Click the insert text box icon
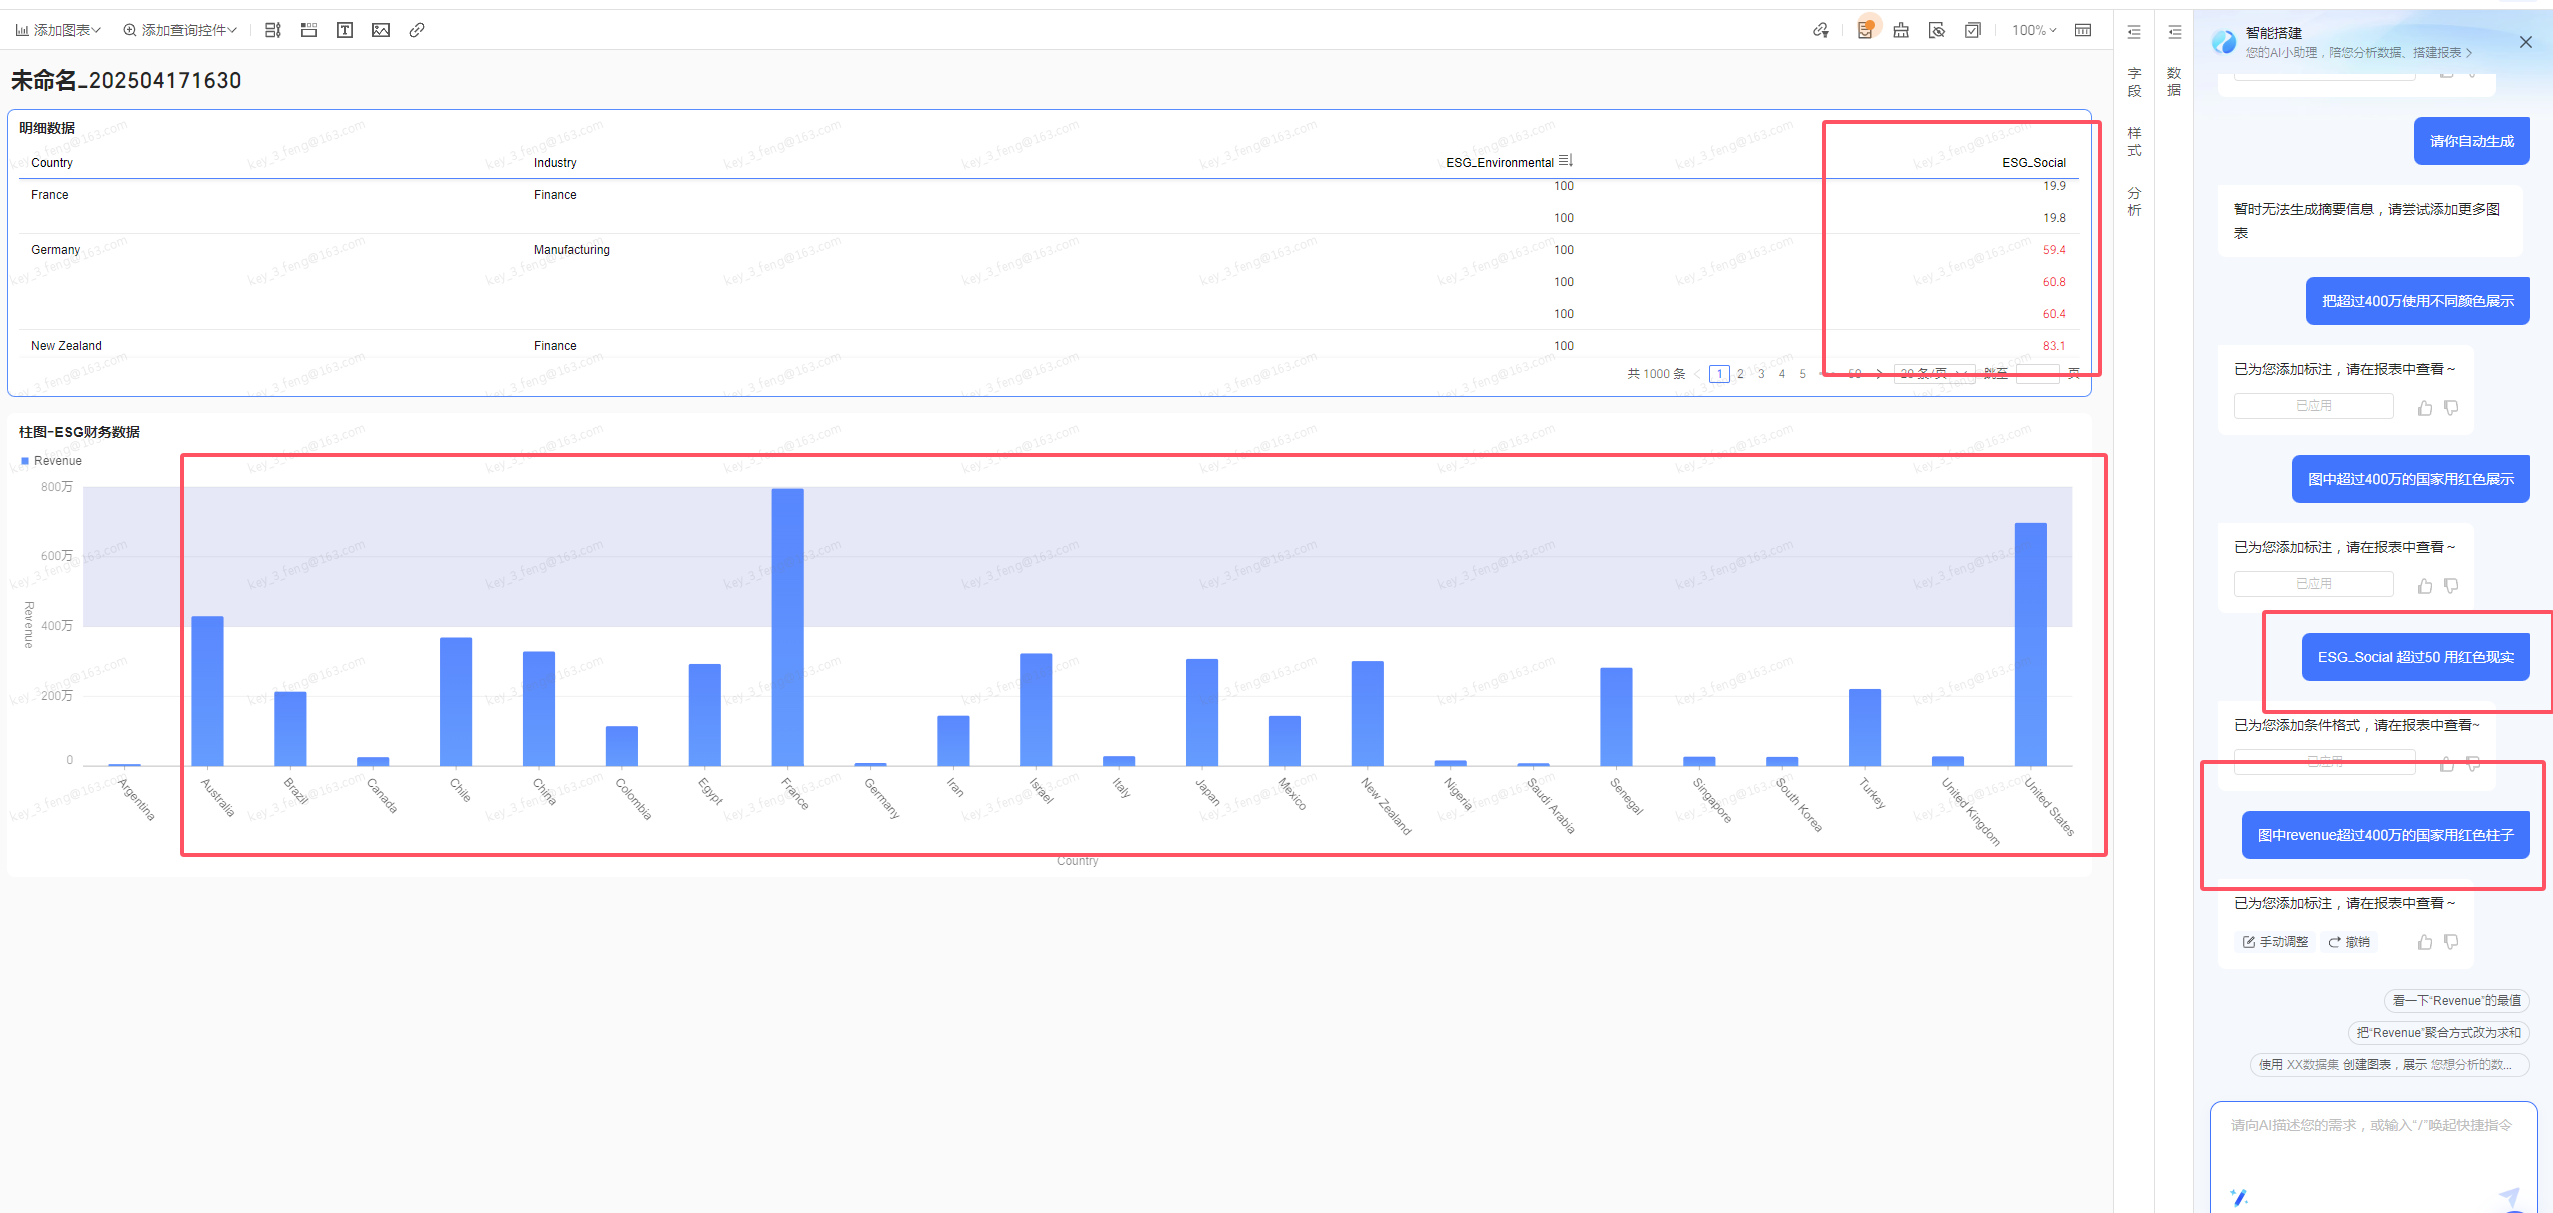This screenshot has height=1213, width=2553. pos(345,30)
